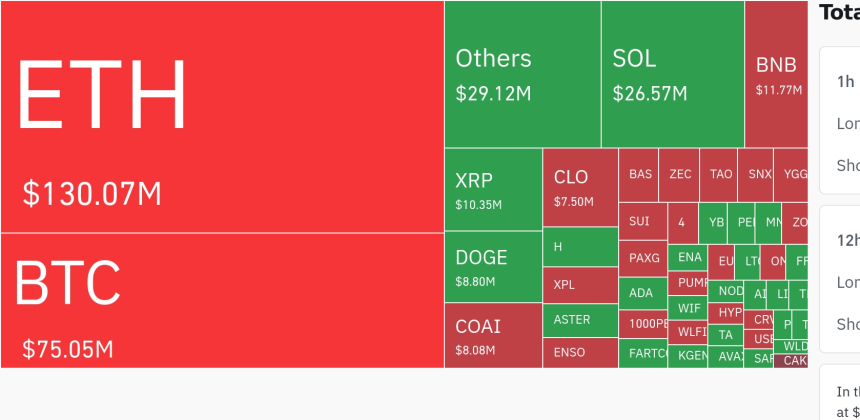Image resolution: width=860 pixels, height=420 pixels.
Task: Click the XRP $10.35M tile
Action: click(493, 190)
